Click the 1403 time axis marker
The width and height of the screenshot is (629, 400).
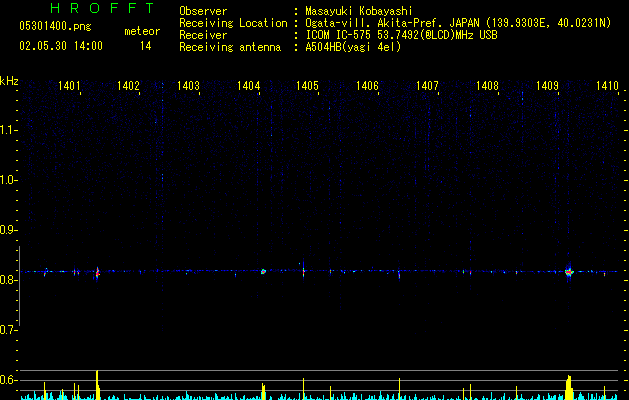pyautogui.click(x=188, y=86)
